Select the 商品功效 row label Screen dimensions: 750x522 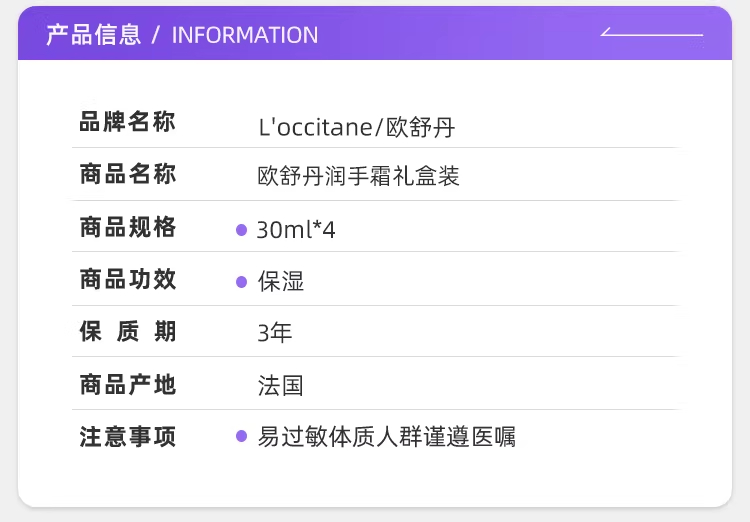(127, 280)
